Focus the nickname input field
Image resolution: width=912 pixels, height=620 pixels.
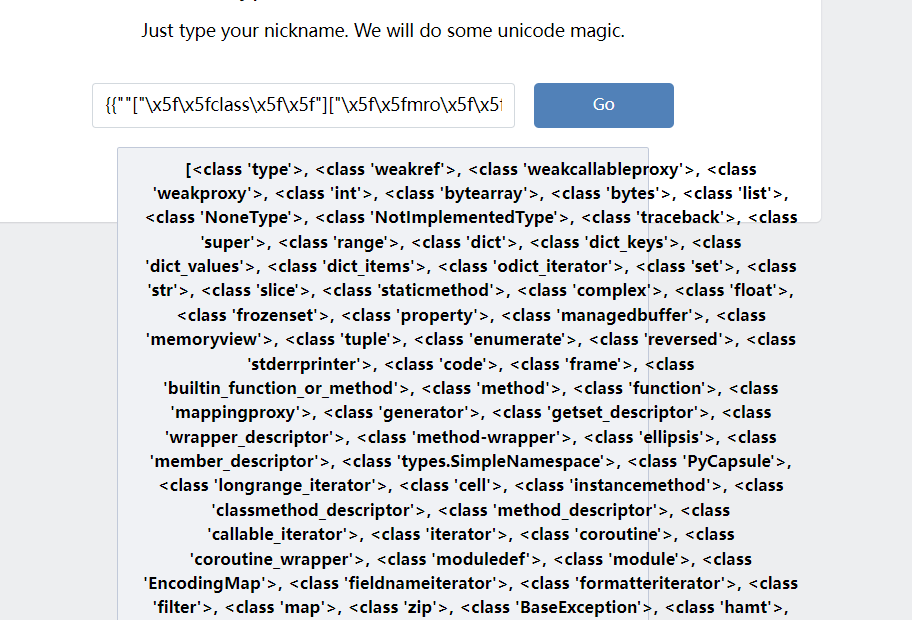point(303,105)
